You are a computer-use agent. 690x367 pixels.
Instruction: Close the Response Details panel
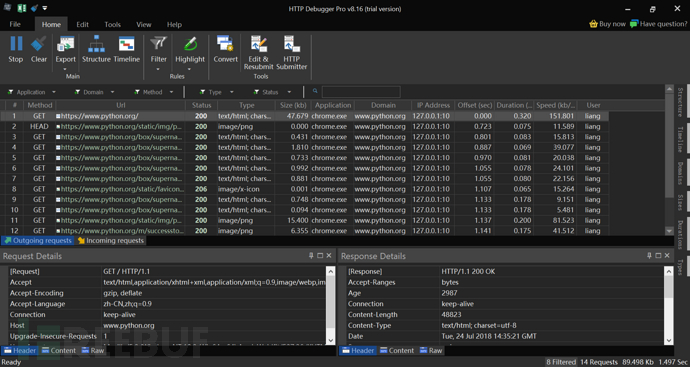[667, 256]
